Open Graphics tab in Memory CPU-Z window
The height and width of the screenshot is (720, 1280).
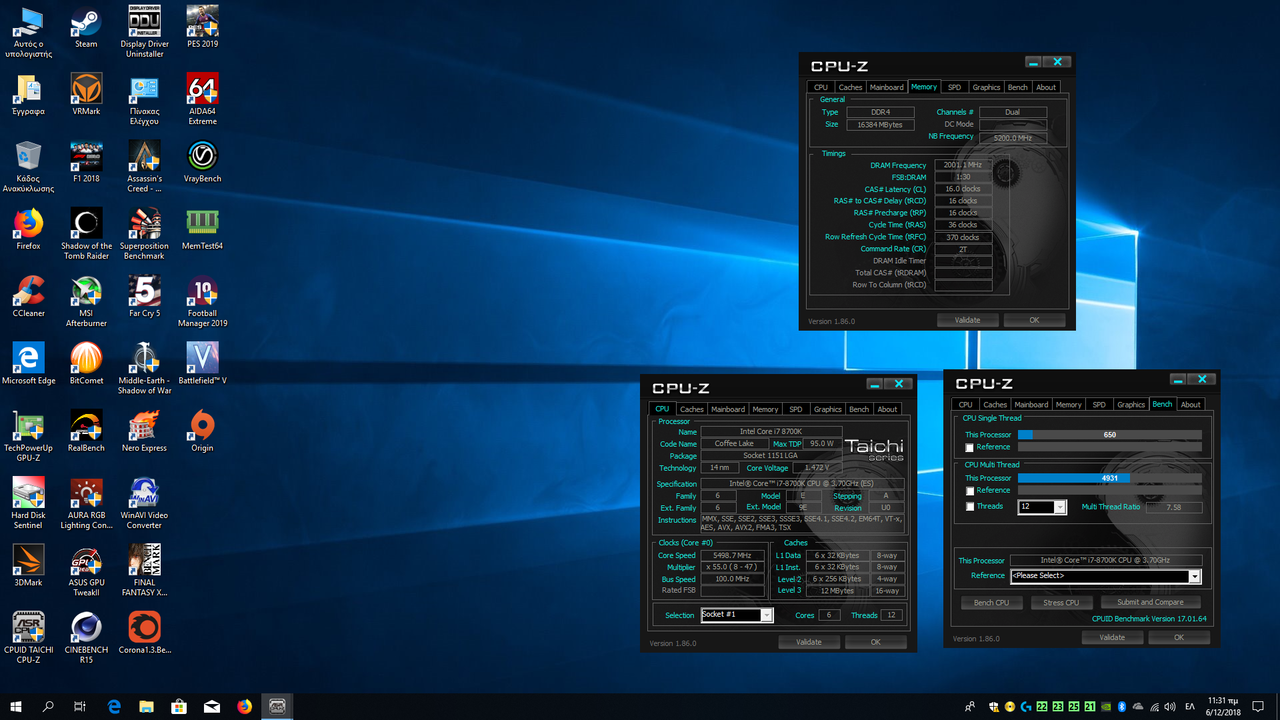[x=986, y=87]
